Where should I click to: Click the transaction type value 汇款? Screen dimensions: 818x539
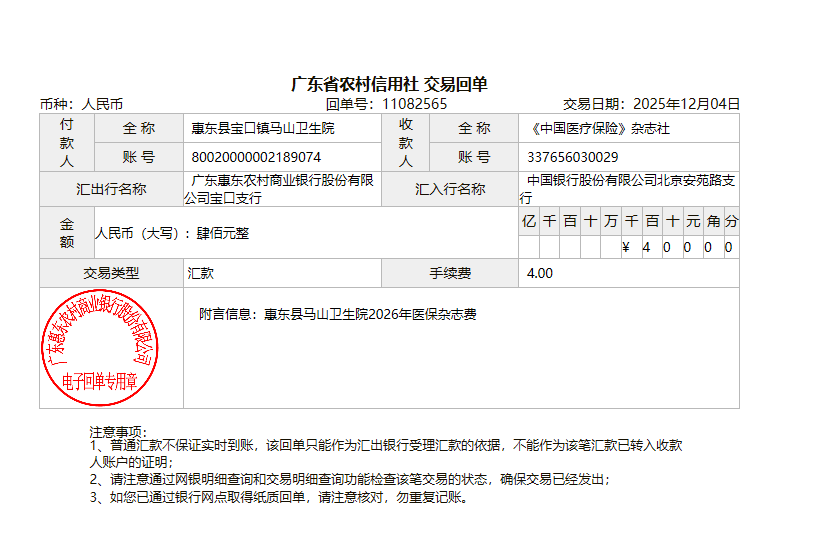point(201,273)
